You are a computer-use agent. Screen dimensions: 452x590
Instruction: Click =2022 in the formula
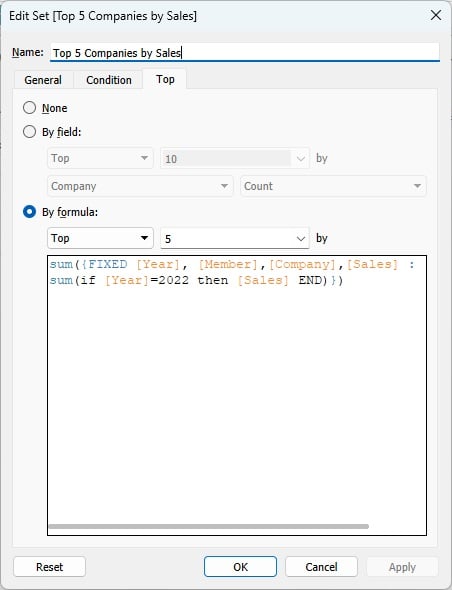169,280
